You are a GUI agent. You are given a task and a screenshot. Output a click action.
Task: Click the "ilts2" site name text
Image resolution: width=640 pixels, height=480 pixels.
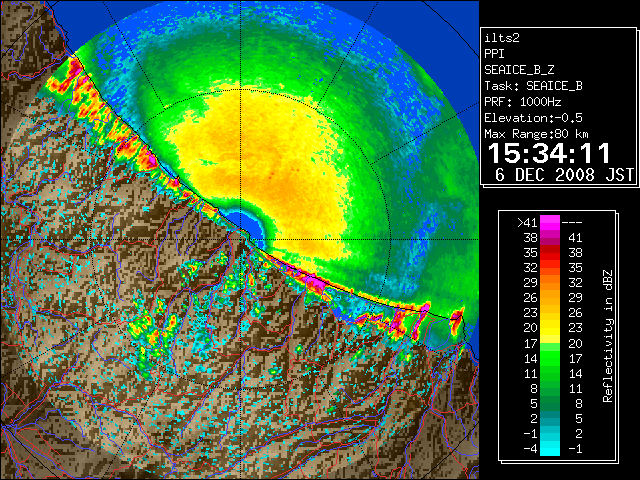(502, 38)
